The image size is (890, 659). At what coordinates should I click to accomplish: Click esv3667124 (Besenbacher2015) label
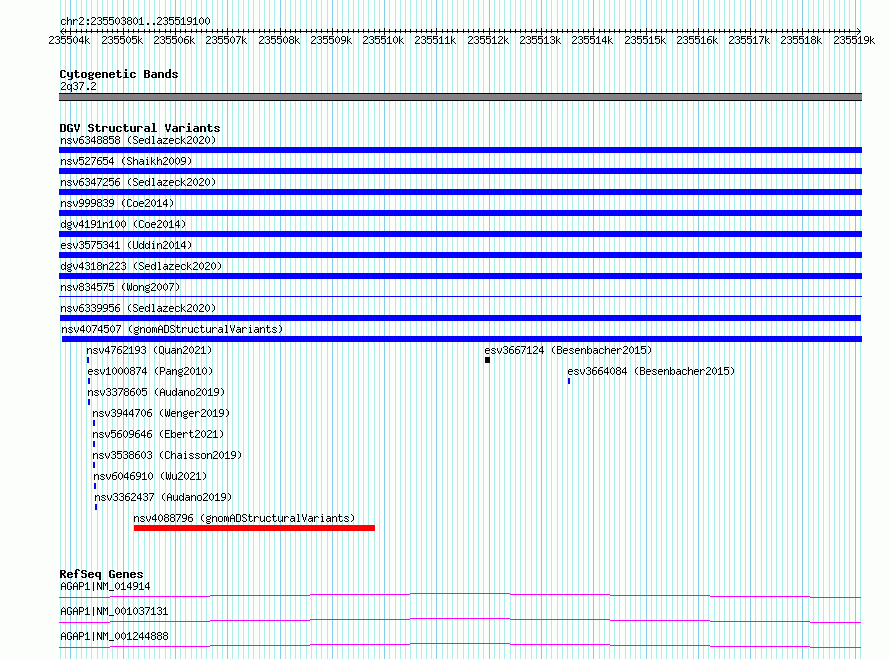click(x=568, y=350)
